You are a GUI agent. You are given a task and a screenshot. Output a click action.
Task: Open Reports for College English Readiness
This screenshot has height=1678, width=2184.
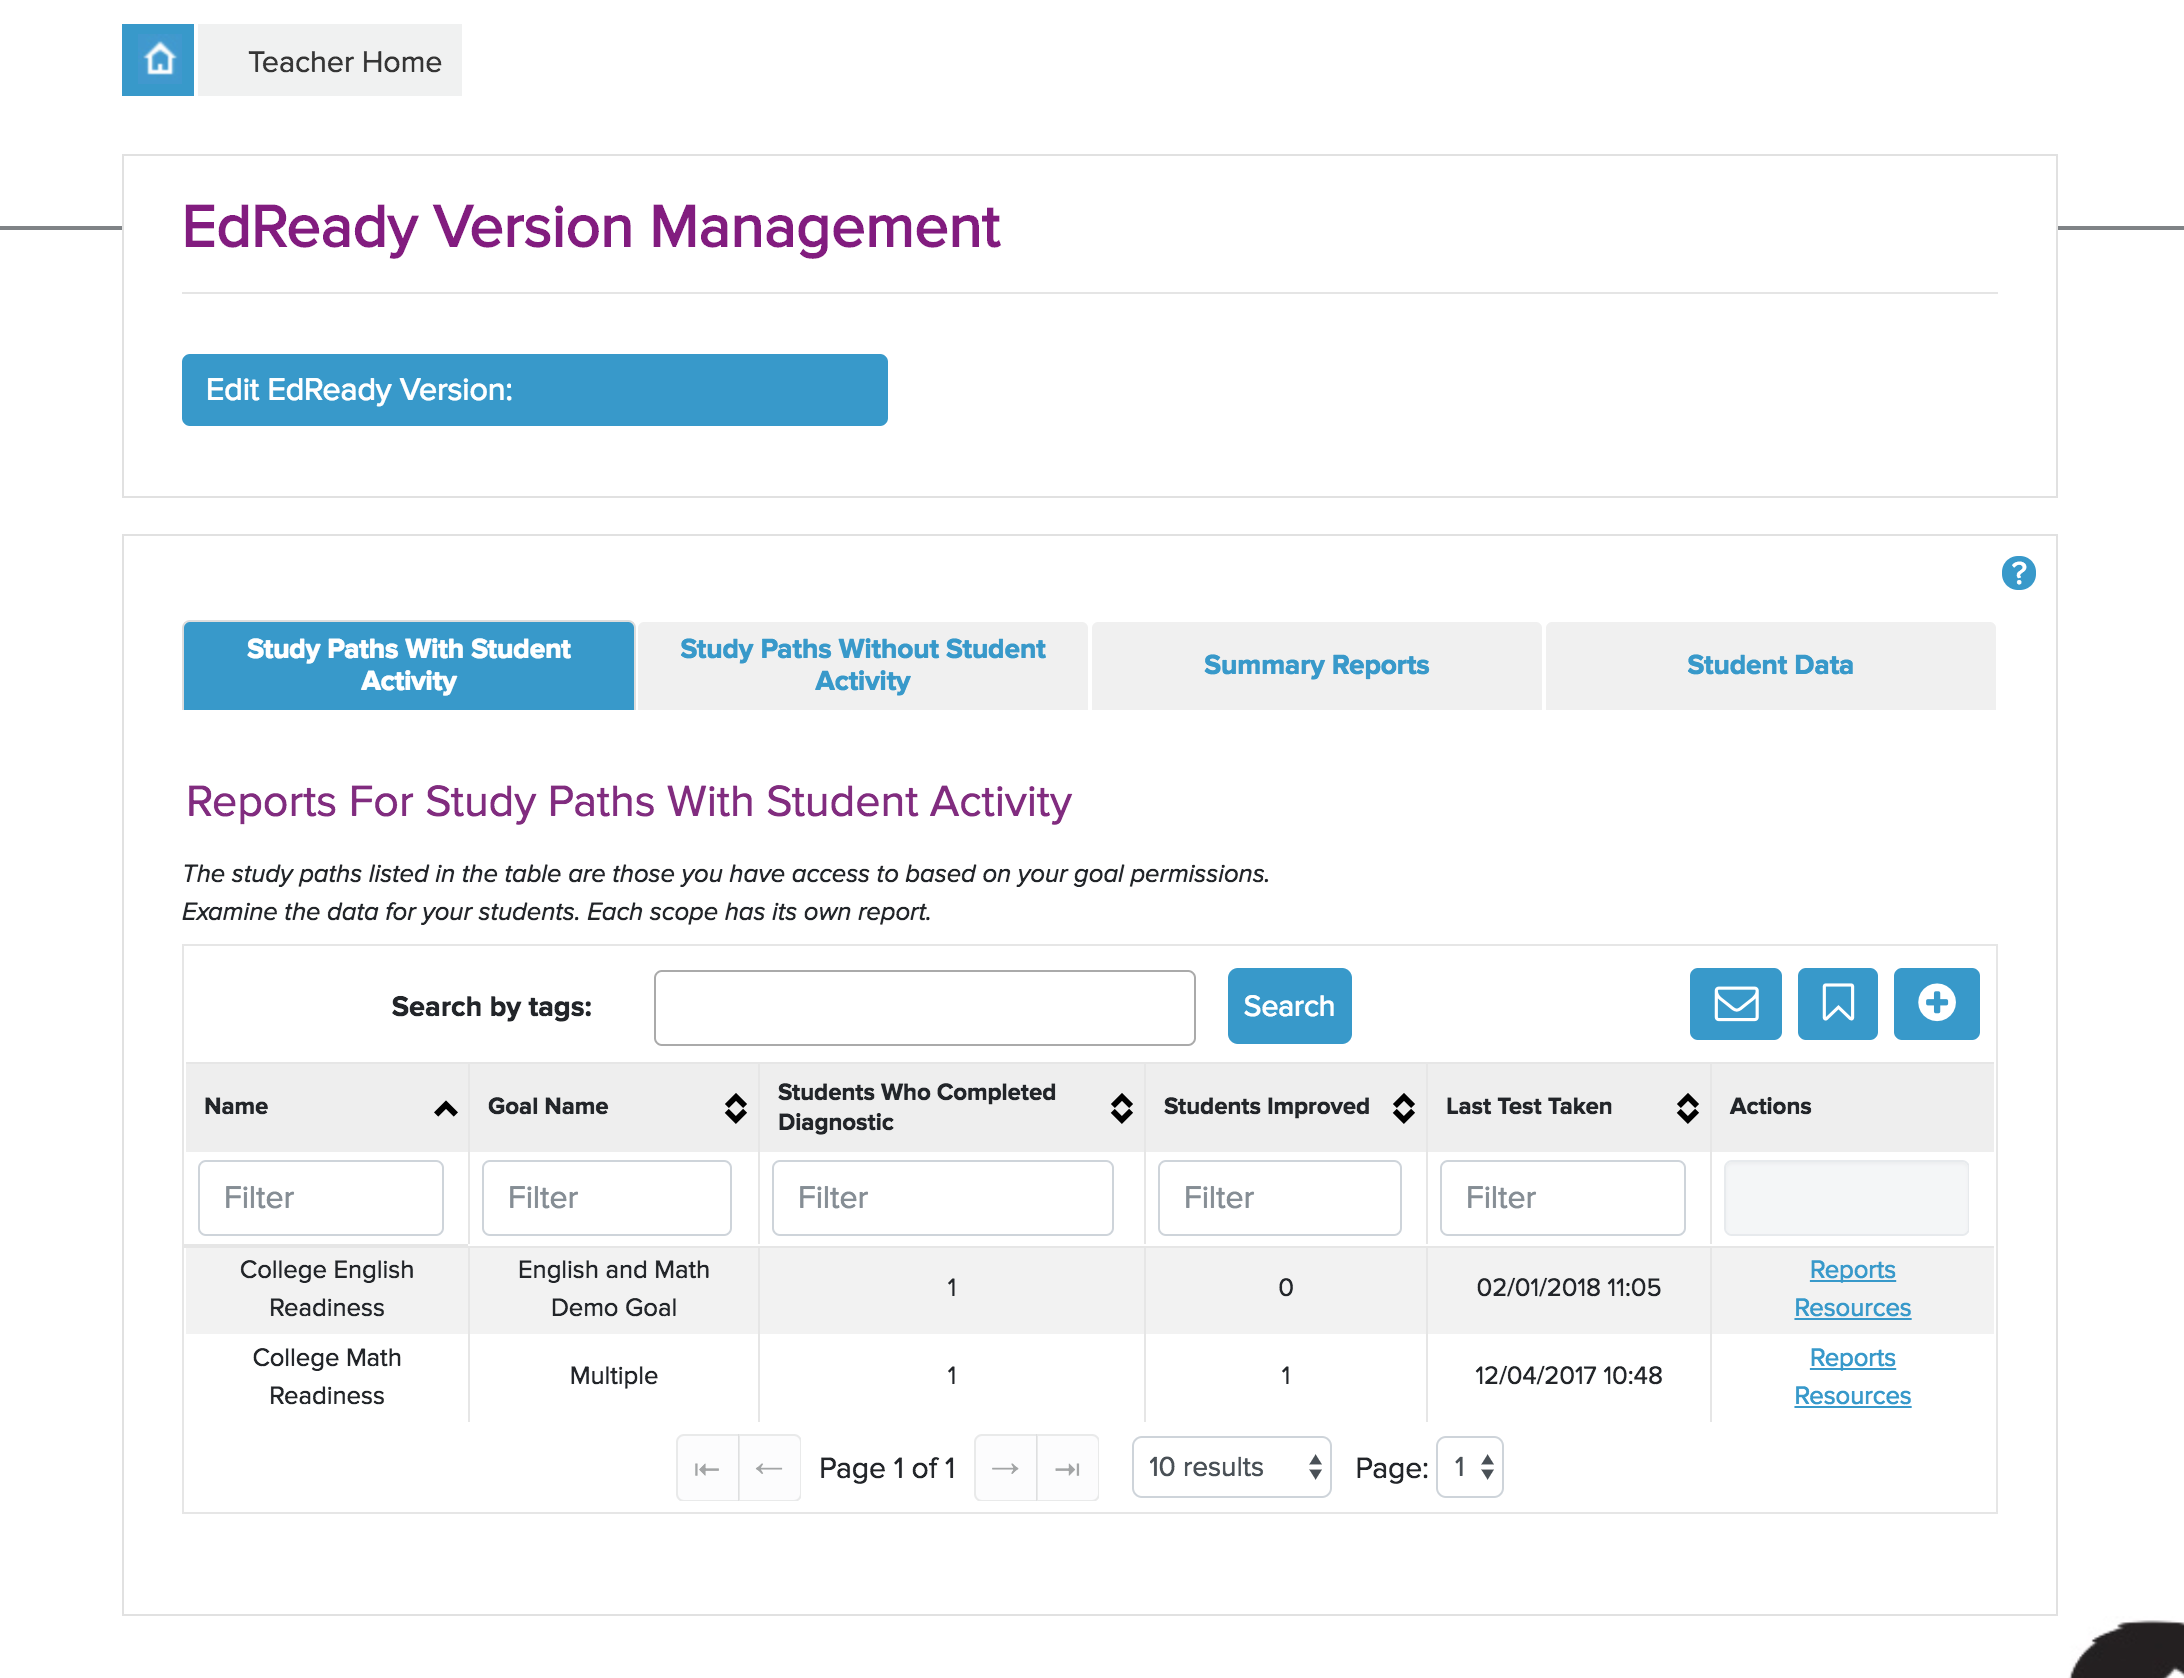point(1852,1269)
